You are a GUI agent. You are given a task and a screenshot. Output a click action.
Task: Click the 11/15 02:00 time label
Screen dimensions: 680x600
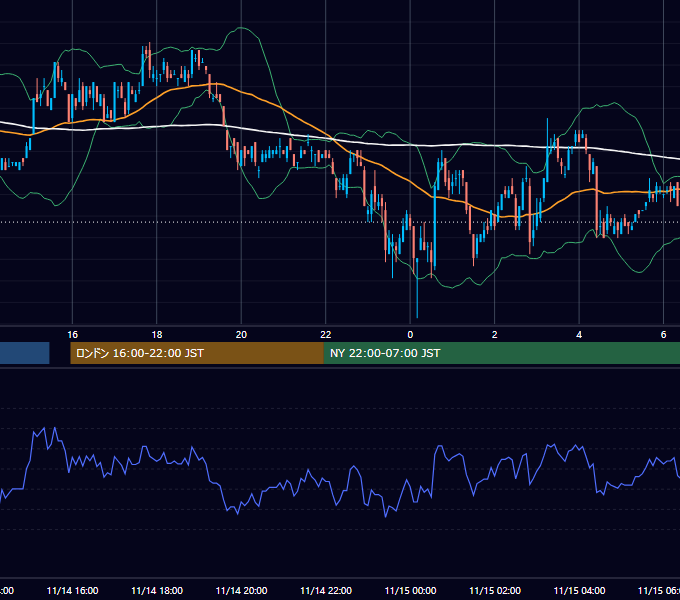[x=495, y=591]
